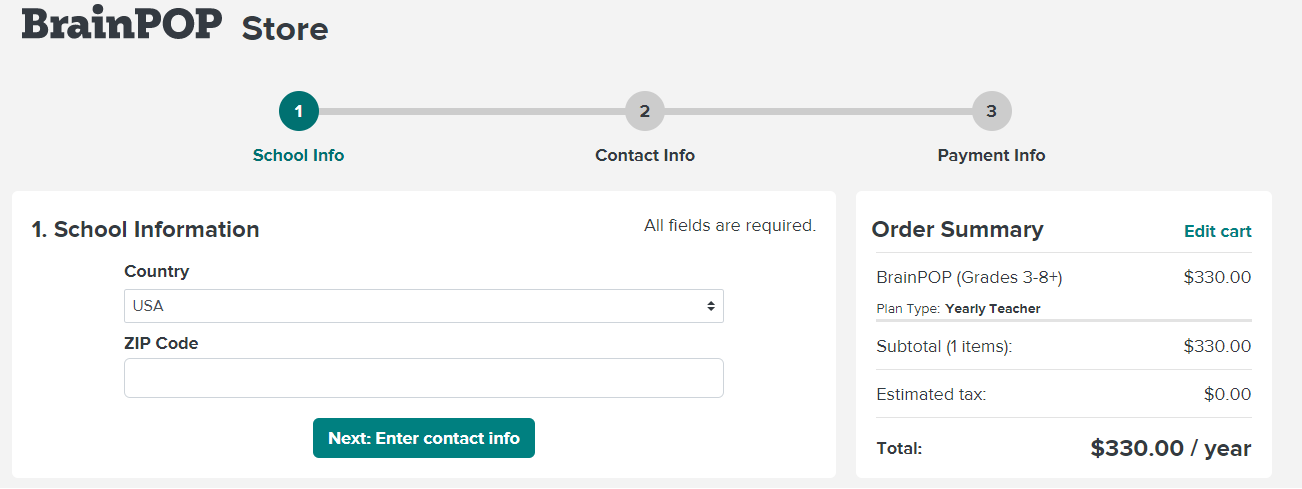Select step 1 circle in progress bar
The image size is (1302, 489).
(299, 111)
